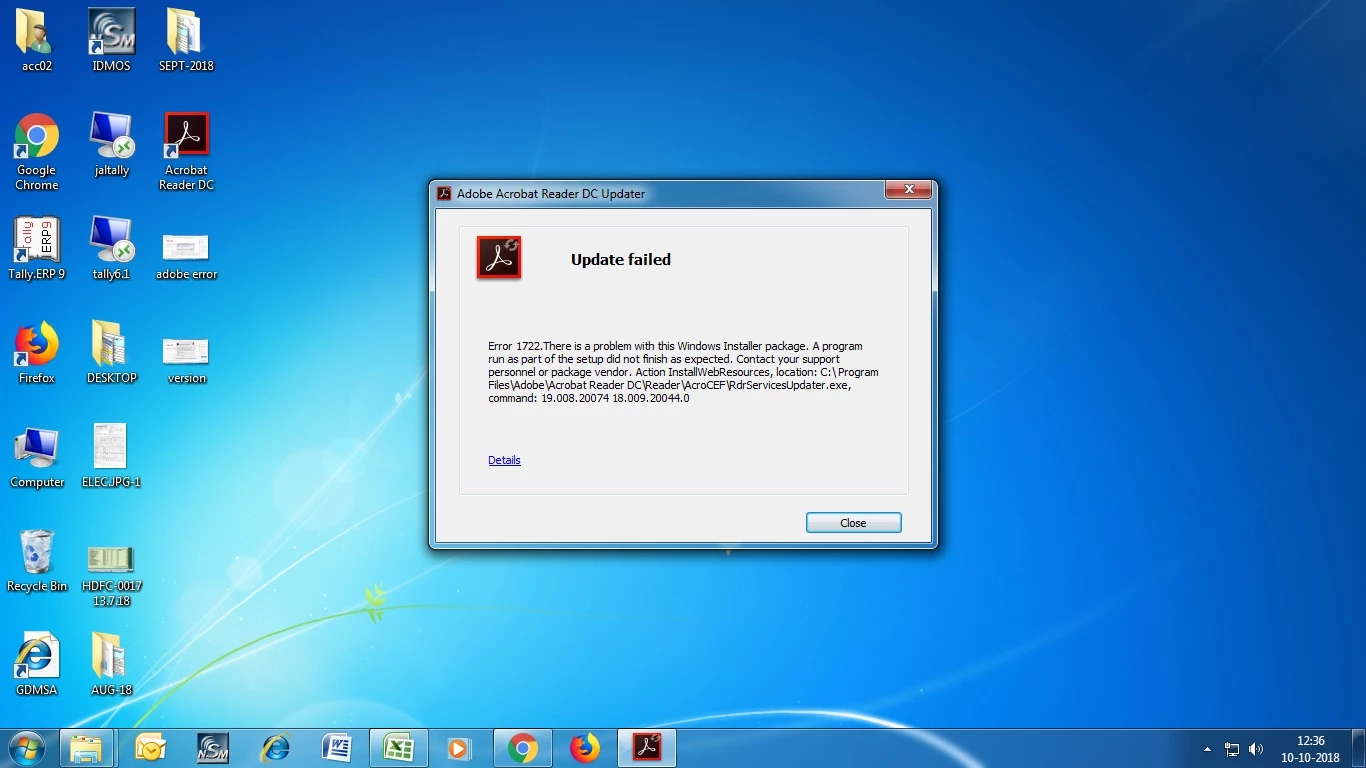Open the network status tray icon

1232,749
